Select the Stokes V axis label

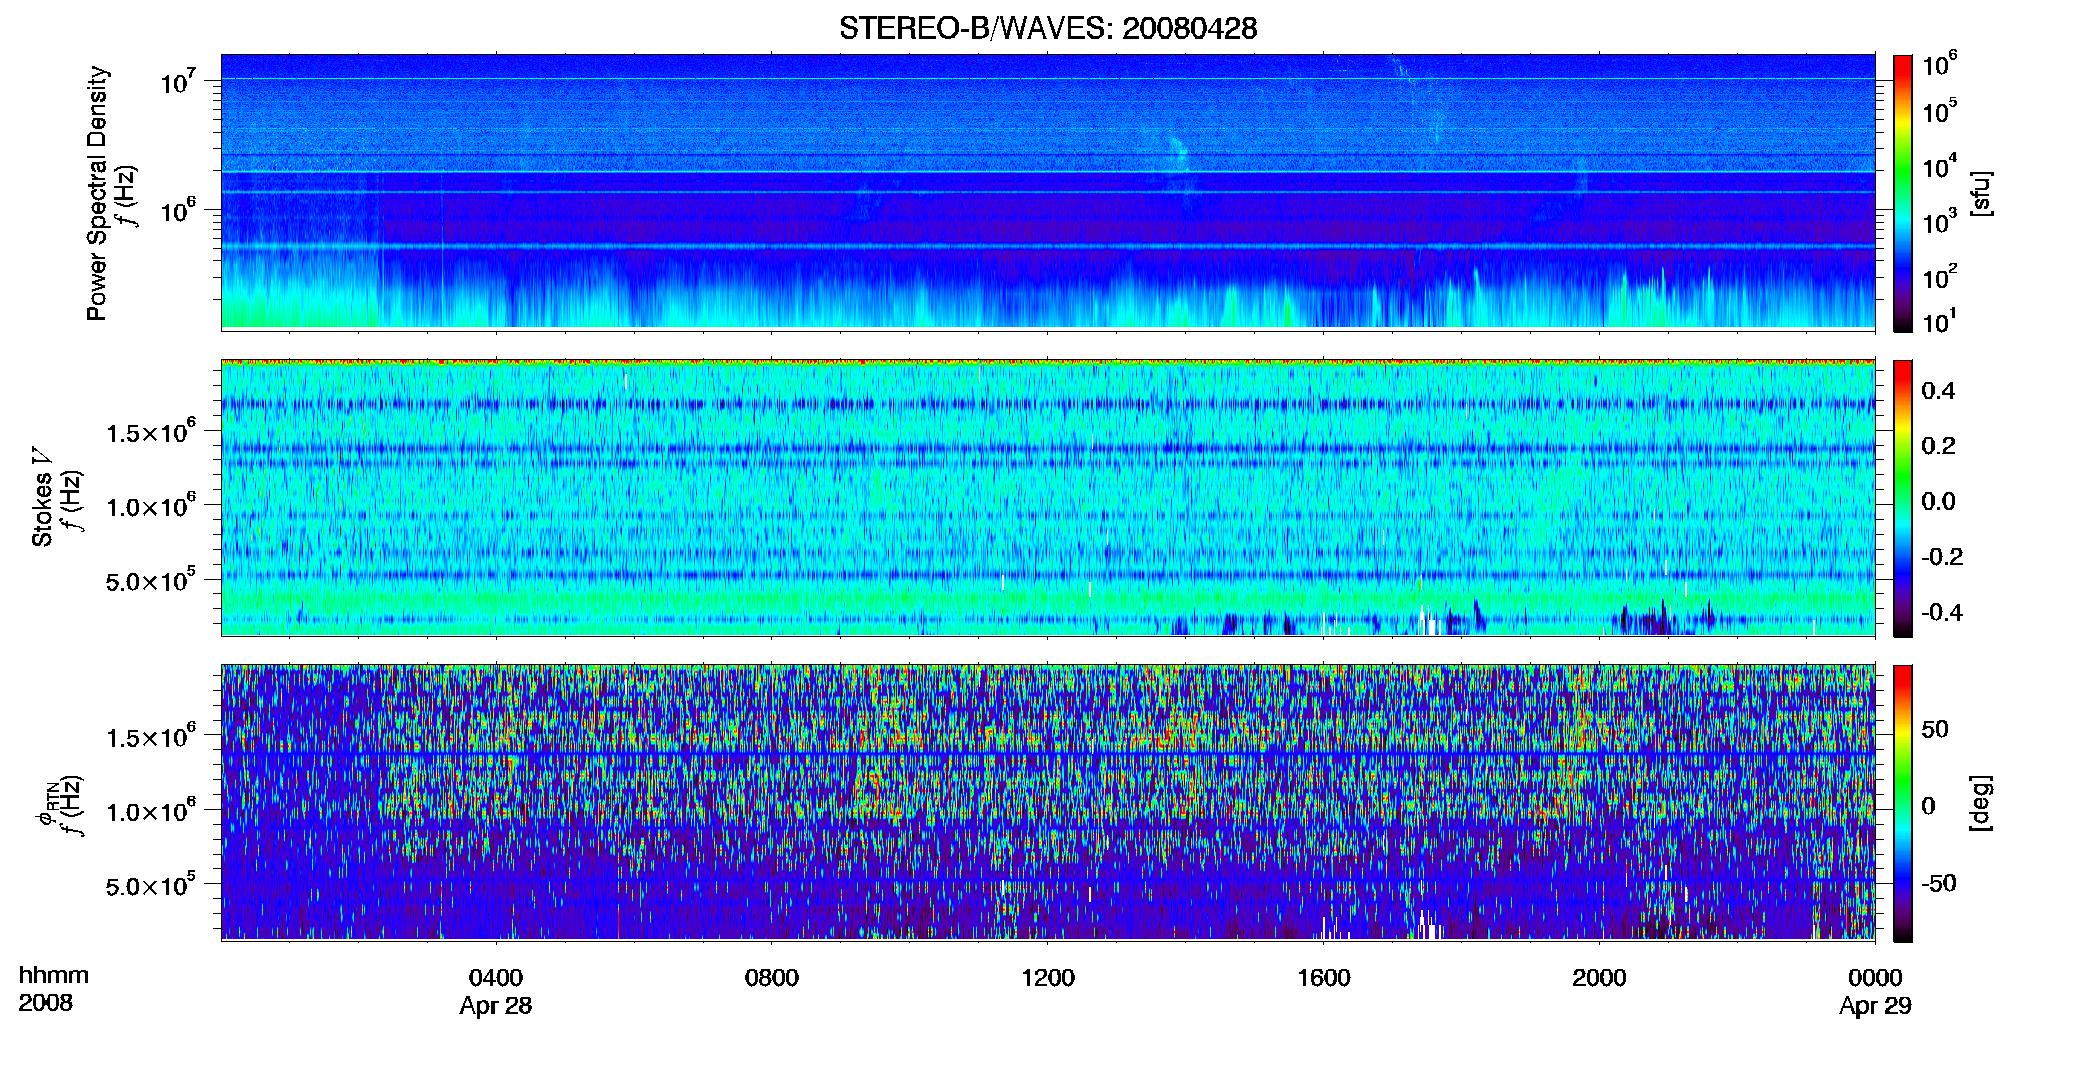42,497
